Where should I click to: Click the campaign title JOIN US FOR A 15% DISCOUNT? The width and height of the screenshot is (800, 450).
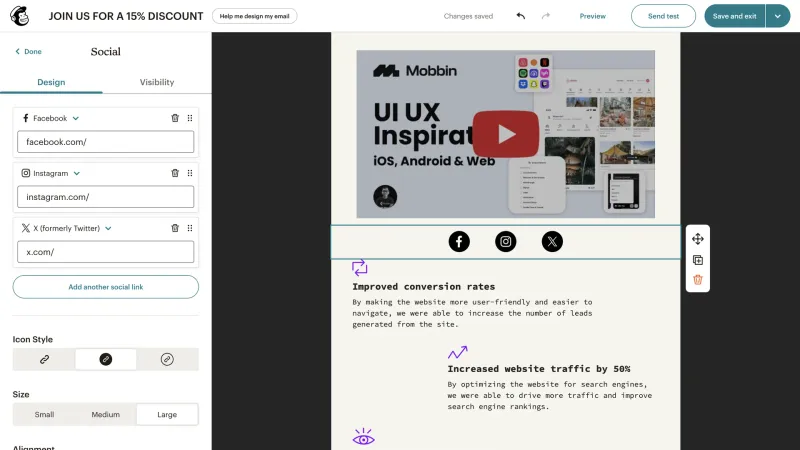click(126, 16)
